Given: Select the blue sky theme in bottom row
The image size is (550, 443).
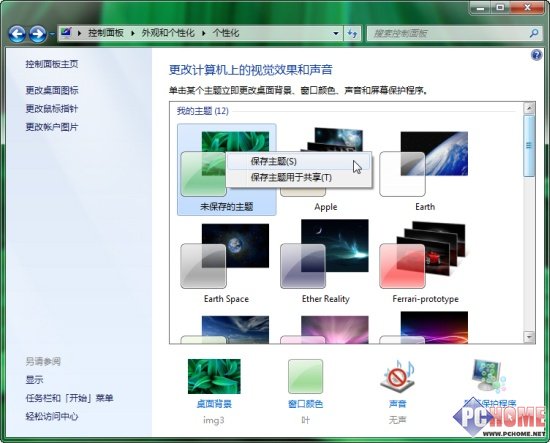Looking at the screenshot, I should coord(226,329).
